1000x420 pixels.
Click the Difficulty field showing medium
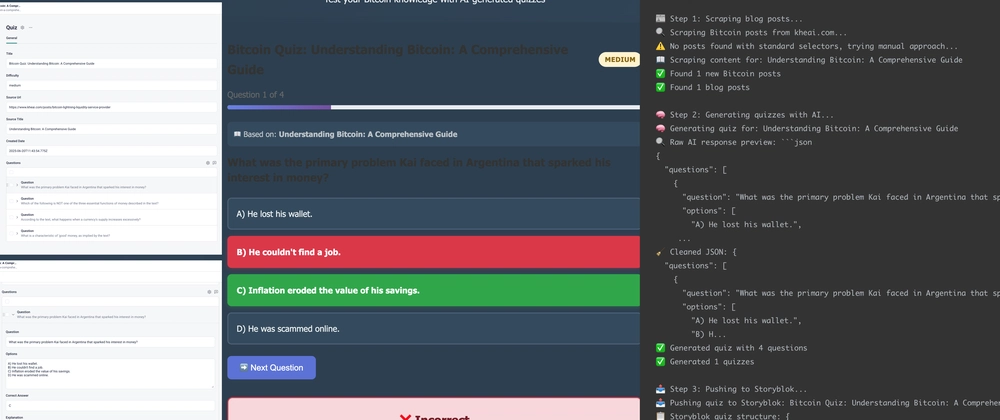tap(112, 85)
